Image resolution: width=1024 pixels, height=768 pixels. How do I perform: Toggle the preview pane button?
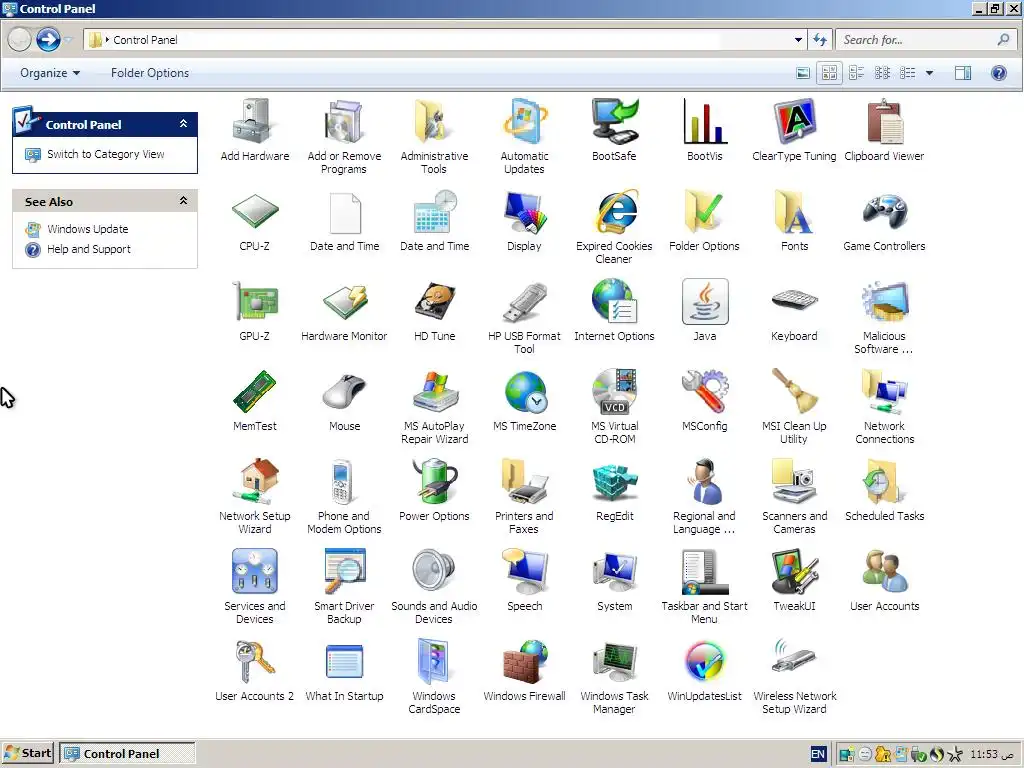pos(963,73)
